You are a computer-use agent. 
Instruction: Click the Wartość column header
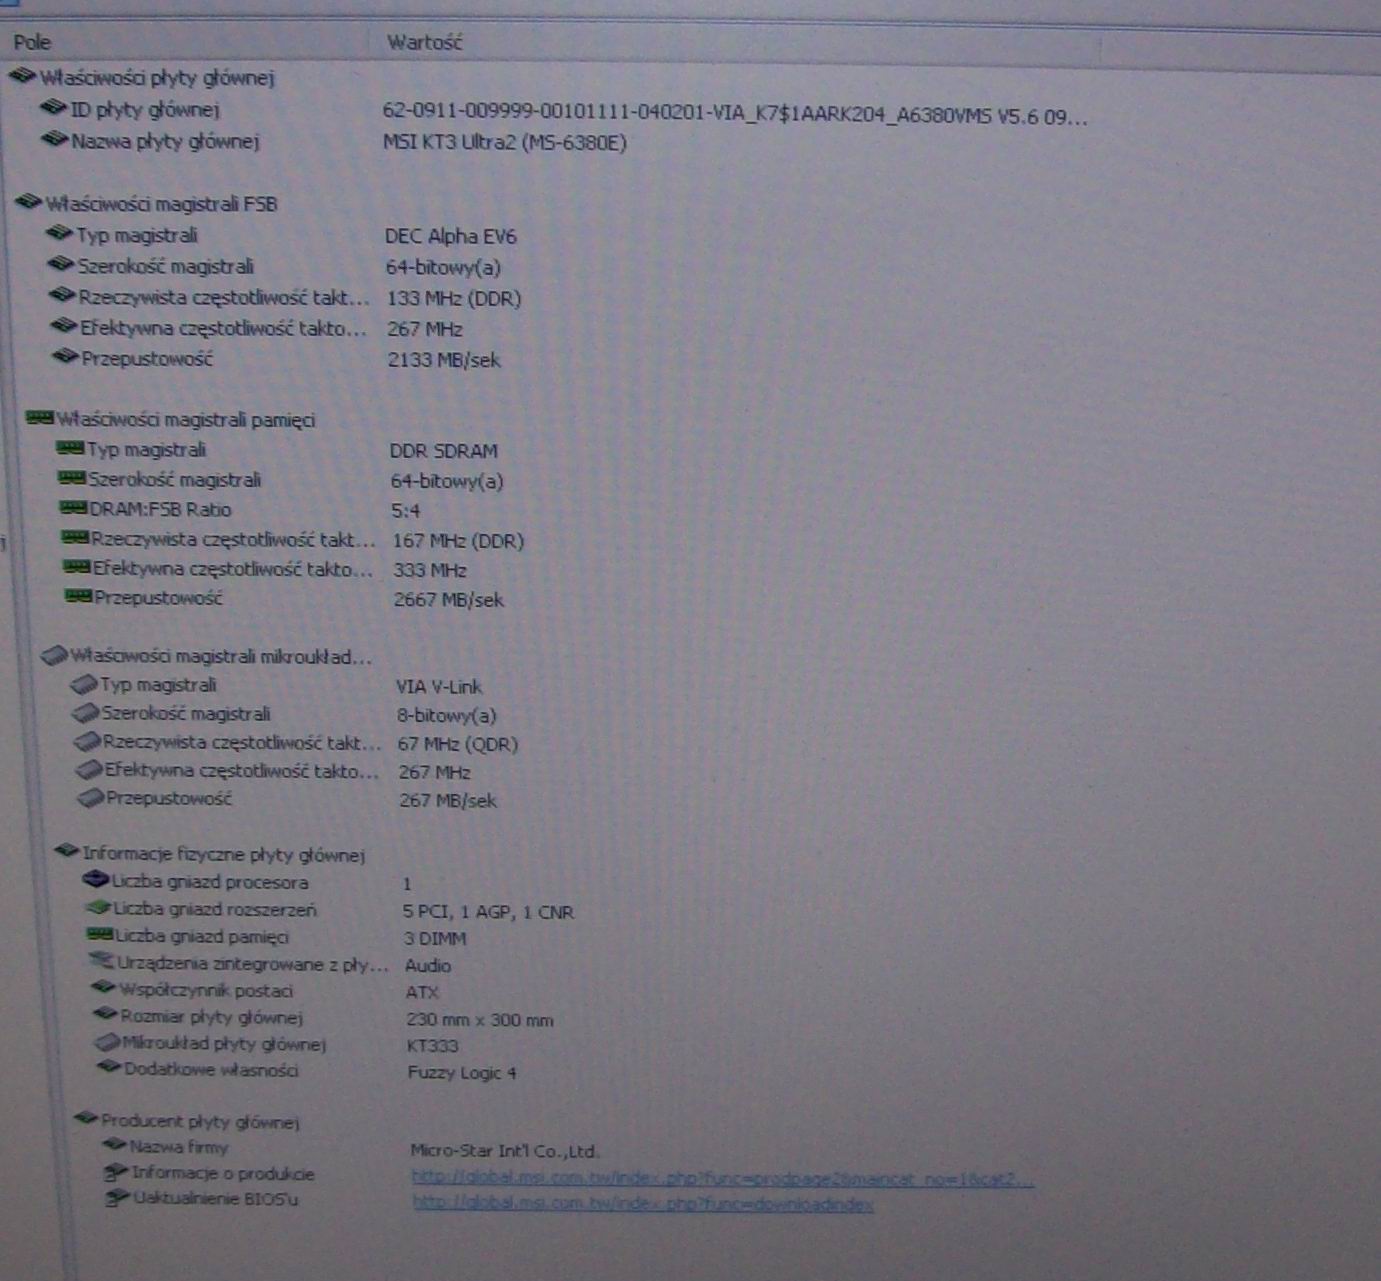click(425, 42)
